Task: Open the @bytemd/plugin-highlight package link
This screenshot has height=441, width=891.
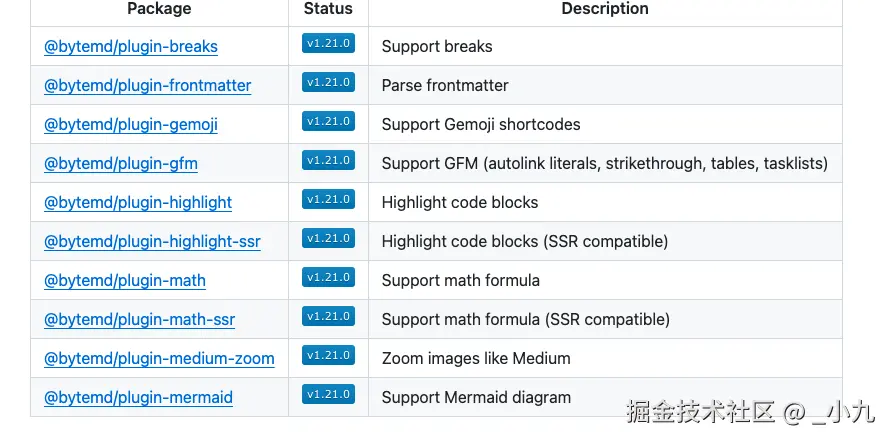Action: point(138,203)
